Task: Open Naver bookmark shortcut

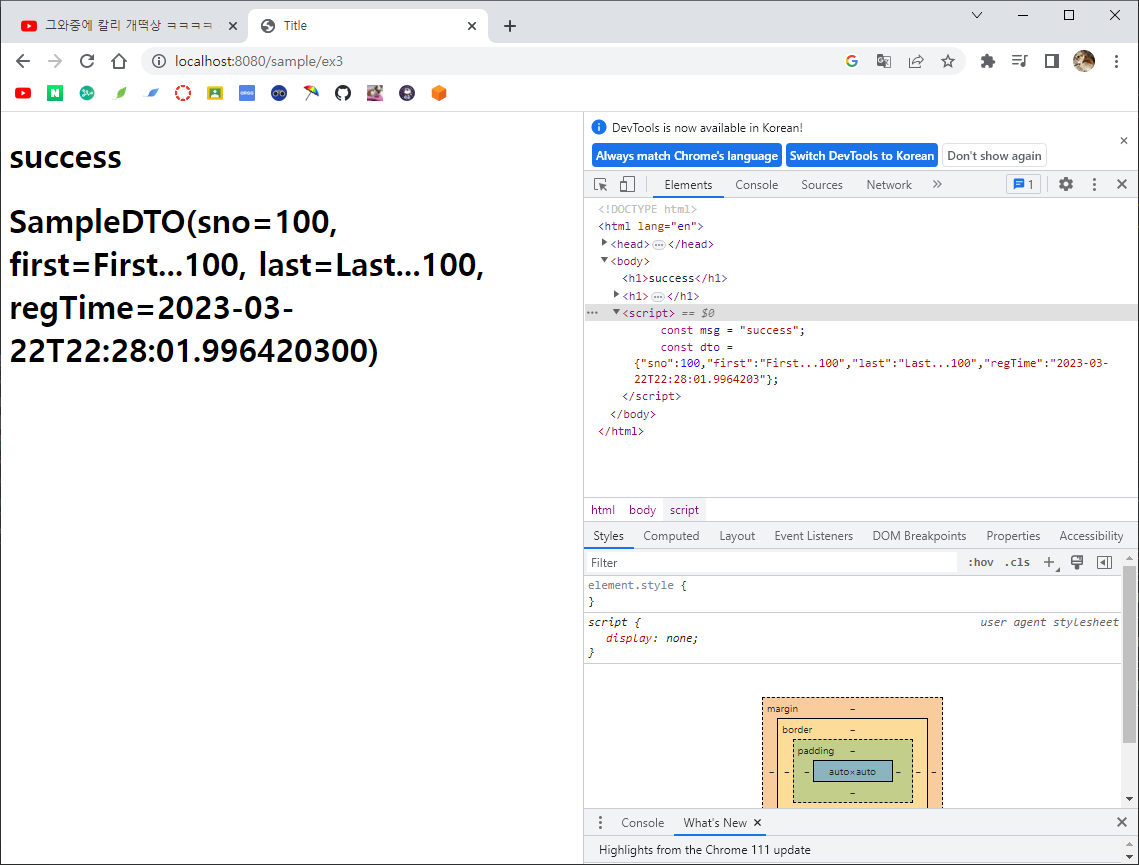Action: [x=55, y=93]
